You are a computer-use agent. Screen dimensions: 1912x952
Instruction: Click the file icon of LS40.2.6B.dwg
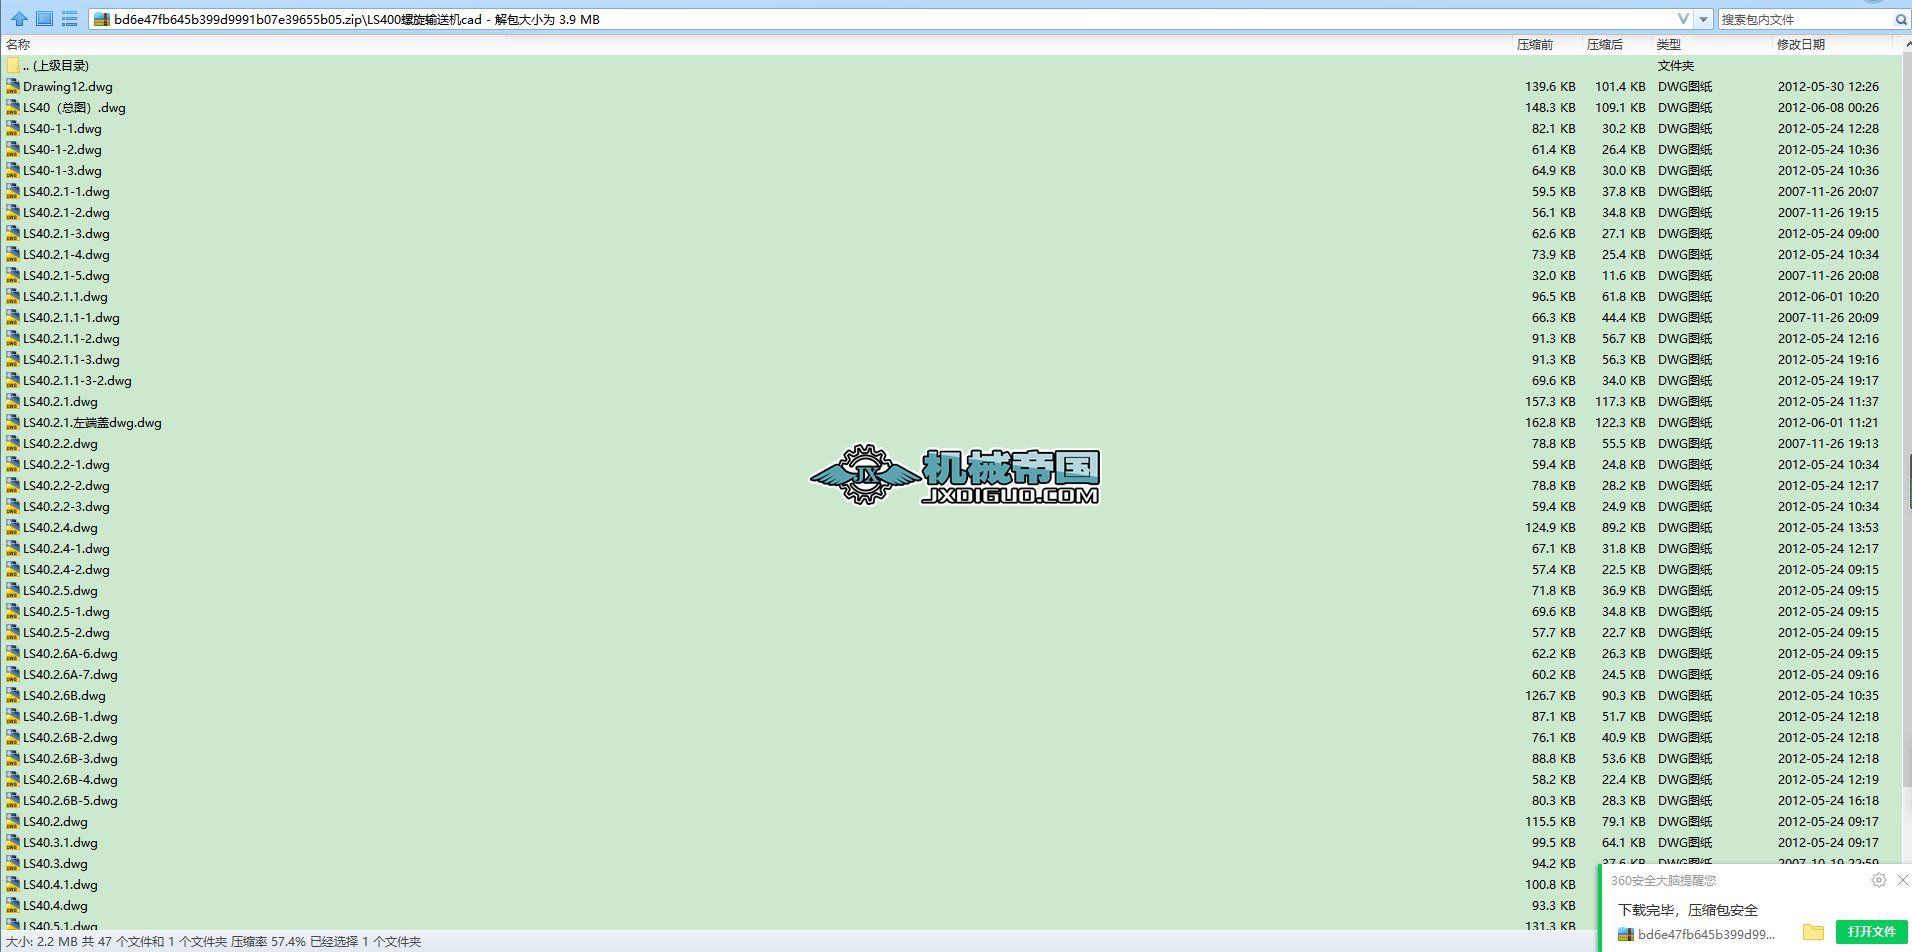(x=13, y=695)
